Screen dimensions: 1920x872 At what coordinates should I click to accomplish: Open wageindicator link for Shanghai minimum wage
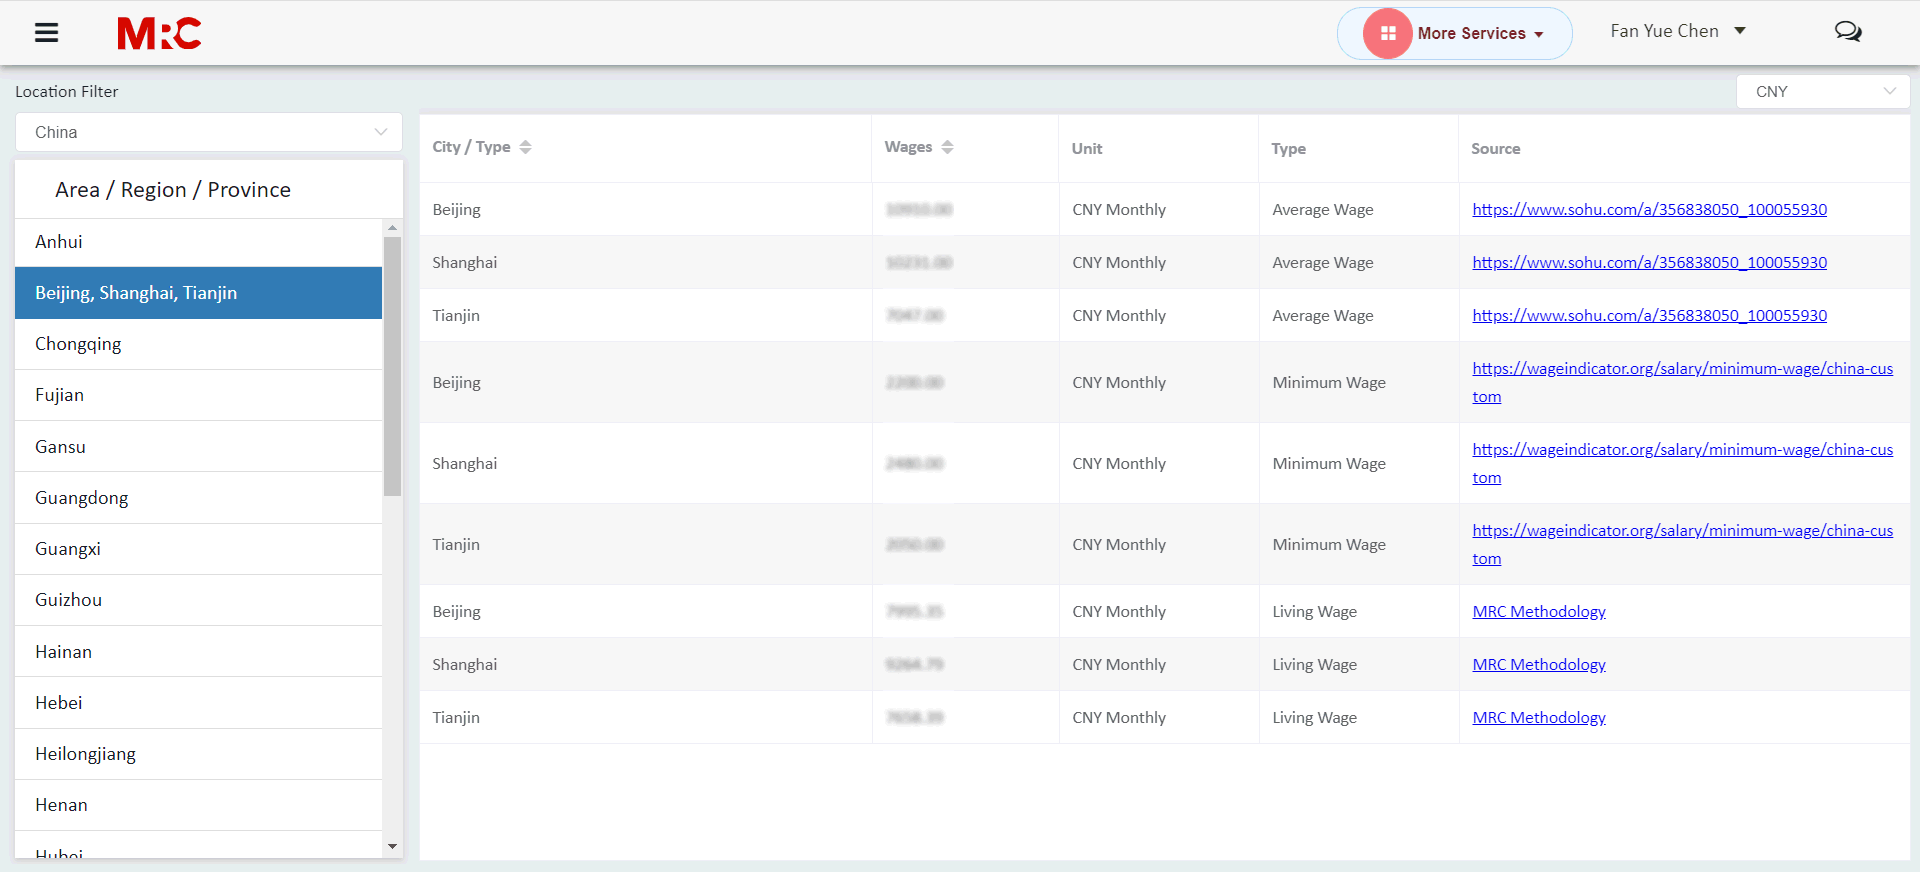point(1682,450)
